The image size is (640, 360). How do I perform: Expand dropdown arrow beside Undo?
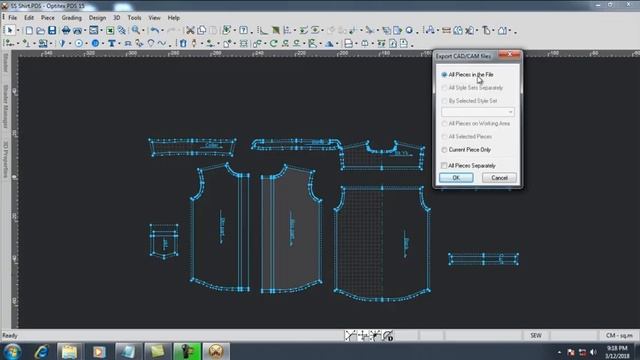(162, 31)
